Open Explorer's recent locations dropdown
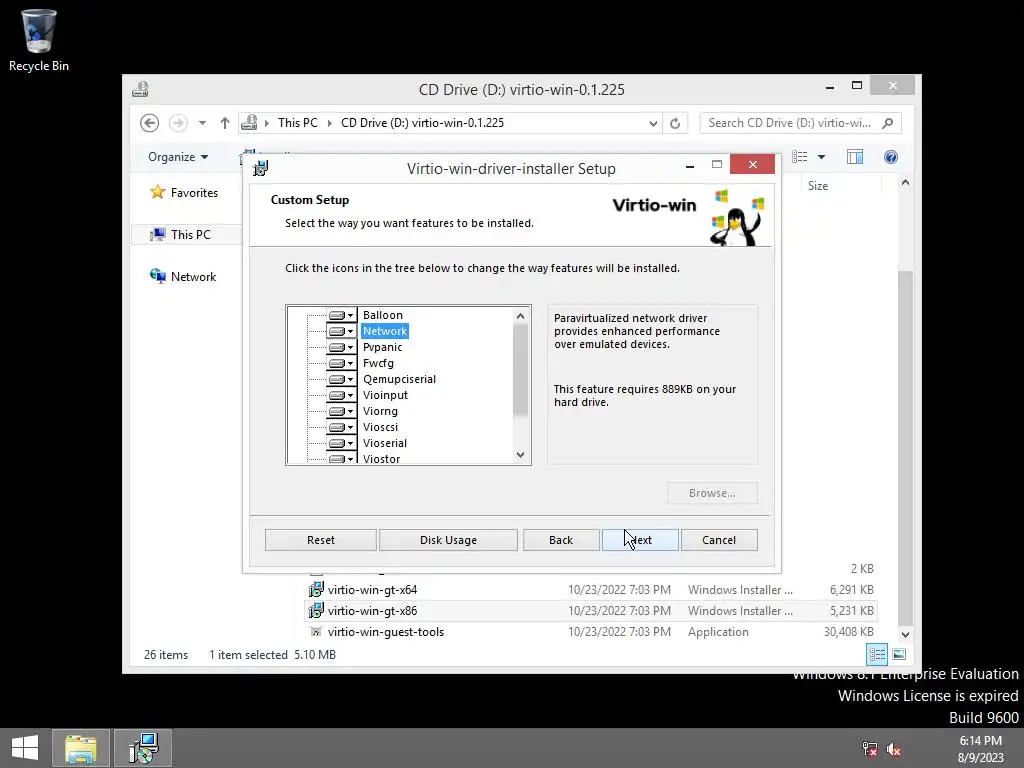Screen dimensions: 1024x768 202,123
